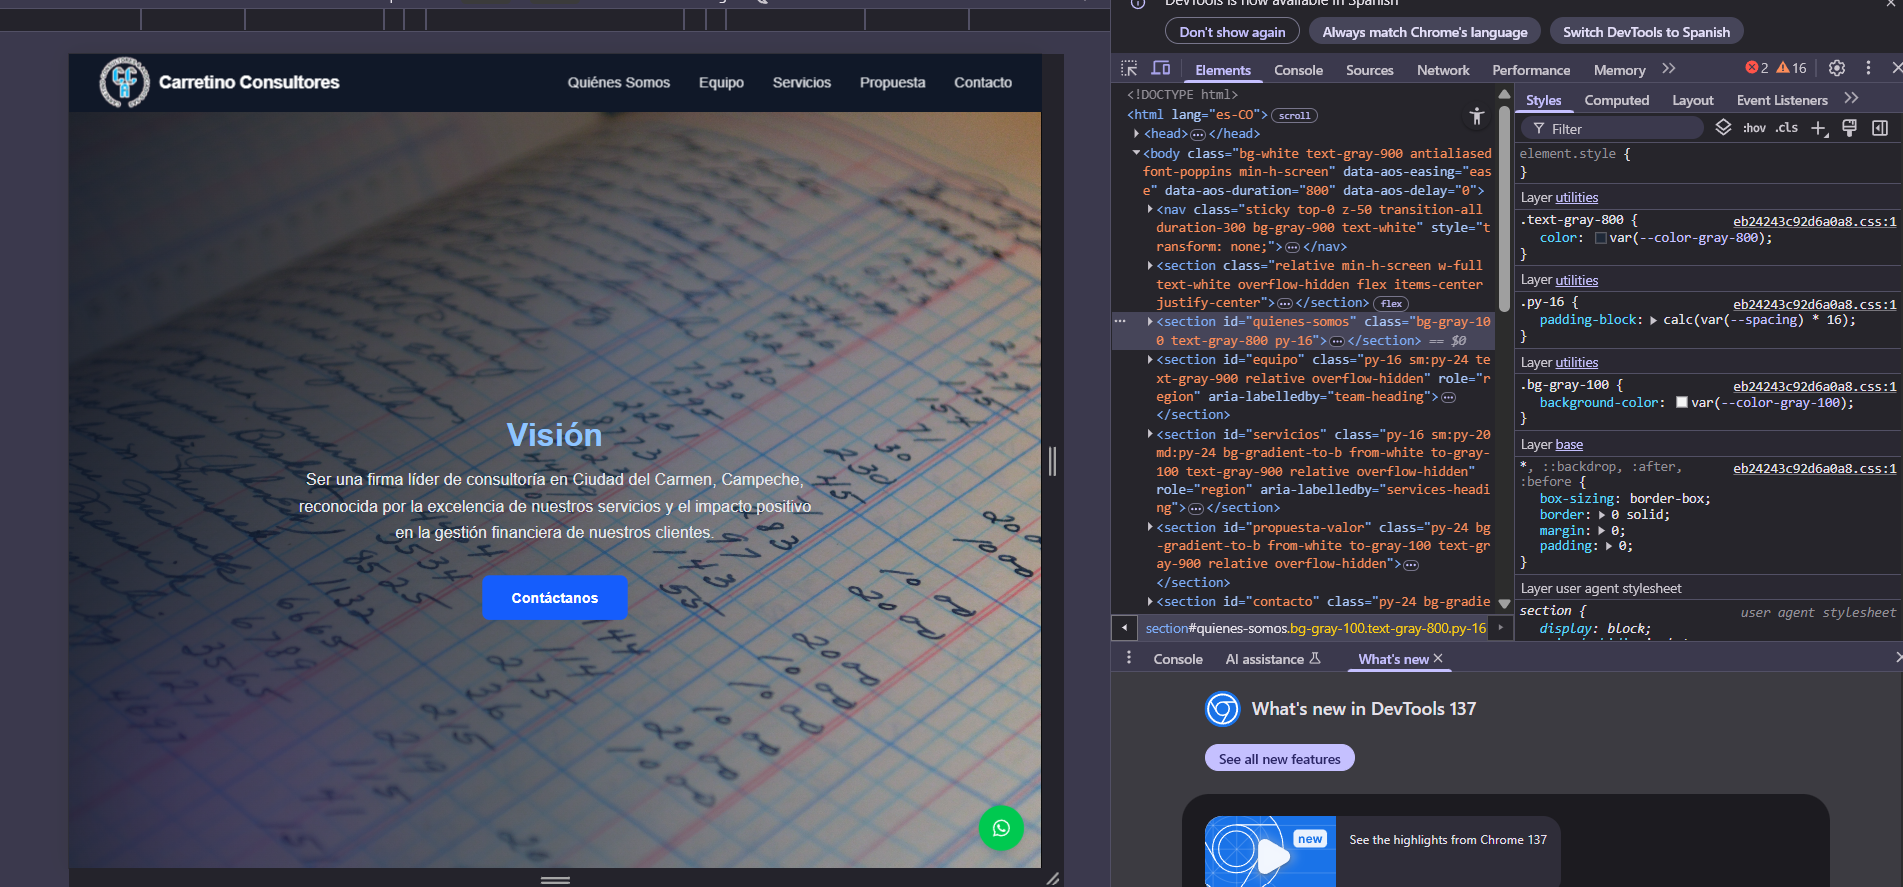Toggle the :hov element state panel
This screenshot has height=887, width=1903.
click(x=1754, y=128)
